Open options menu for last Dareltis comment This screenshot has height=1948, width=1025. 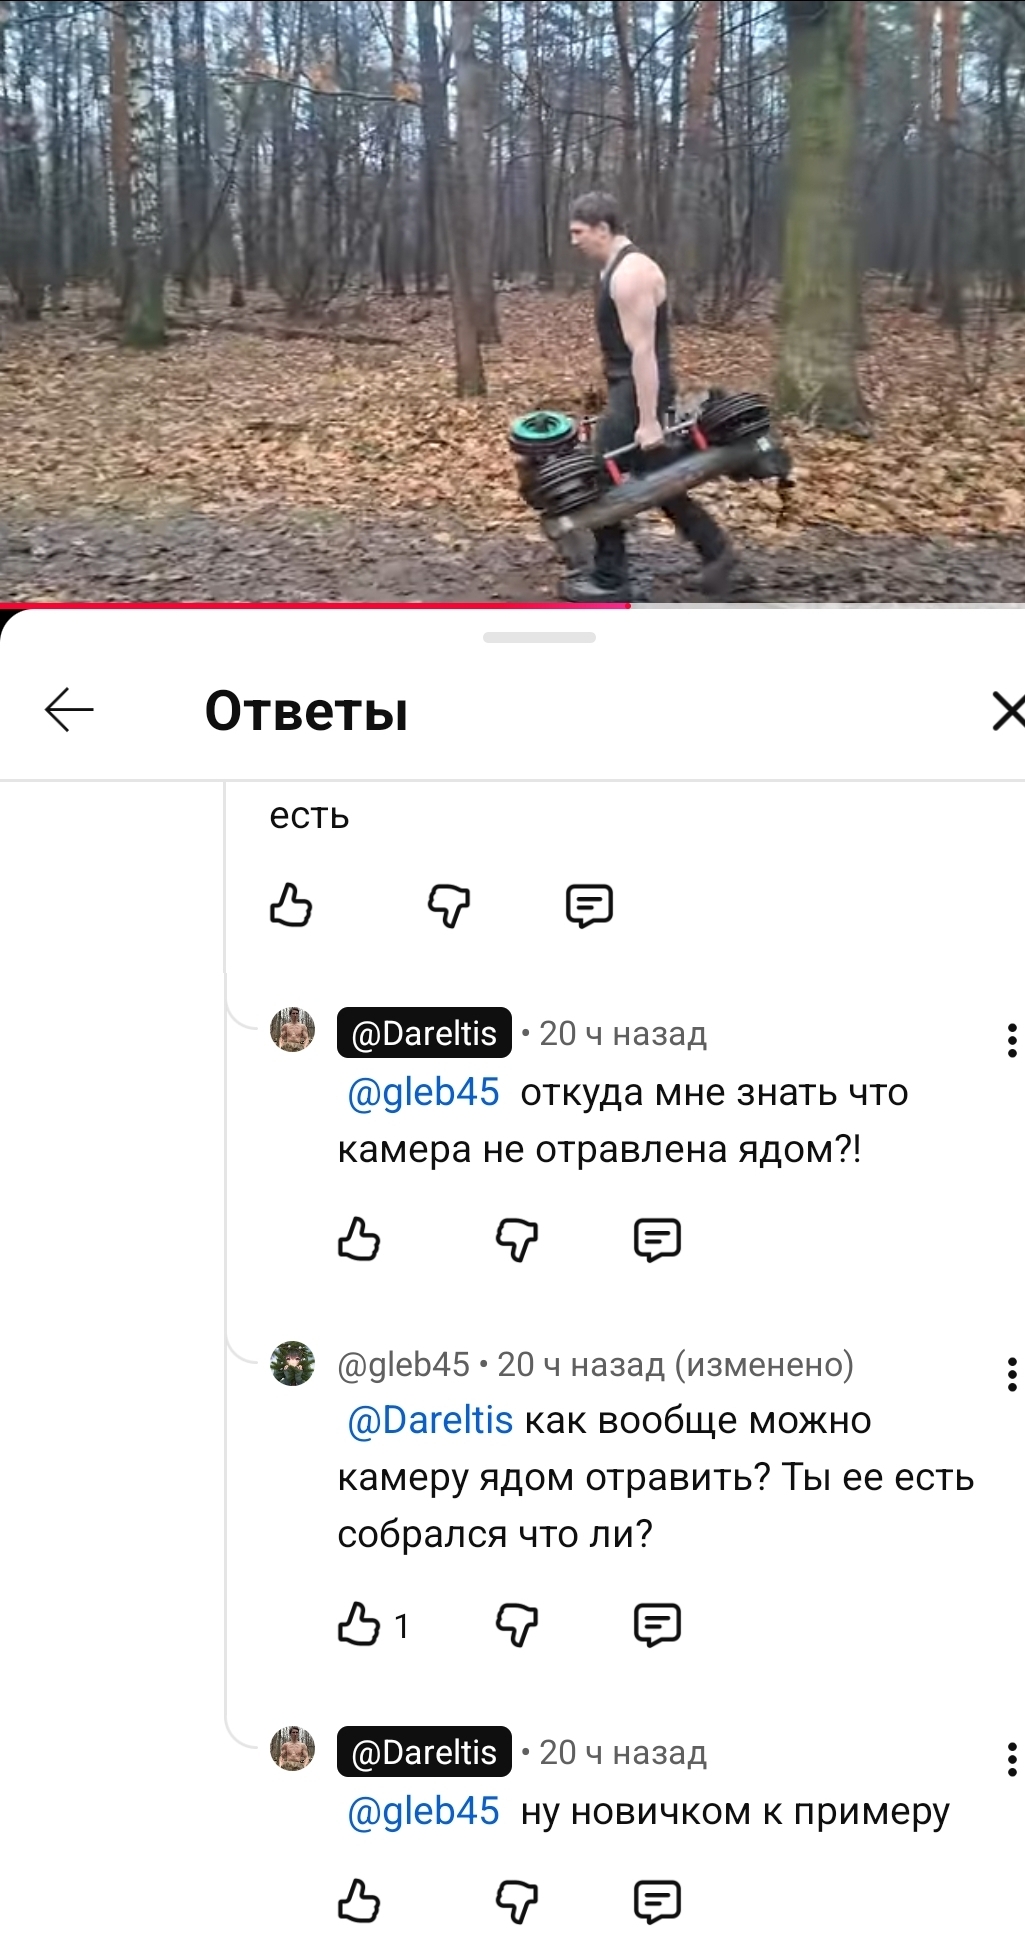coord(1012,1759)
